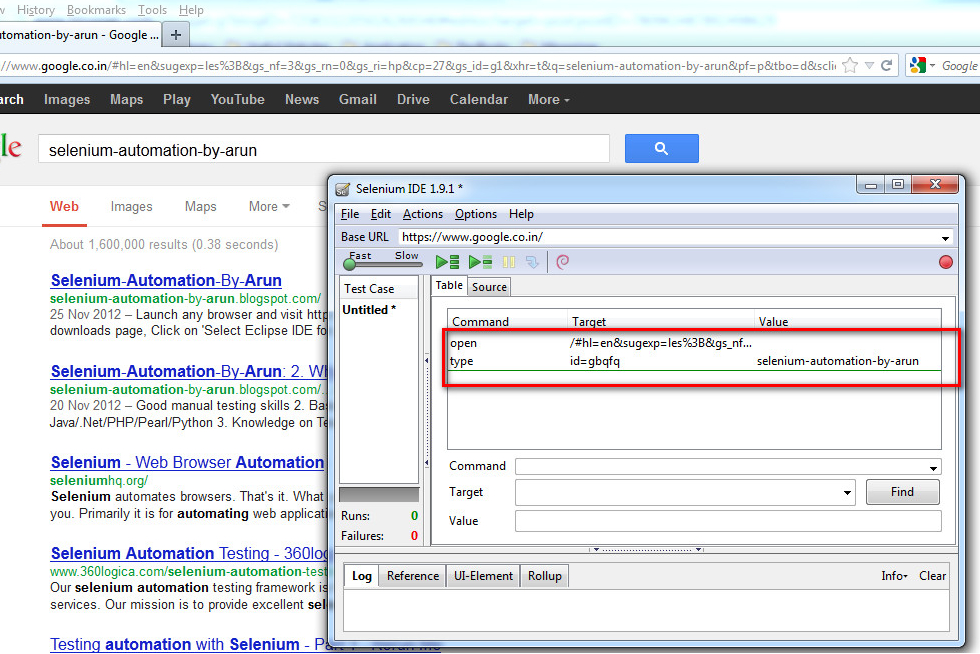Open the Actions menu
Screen dimensions: 980x654
tap(422, 214)
